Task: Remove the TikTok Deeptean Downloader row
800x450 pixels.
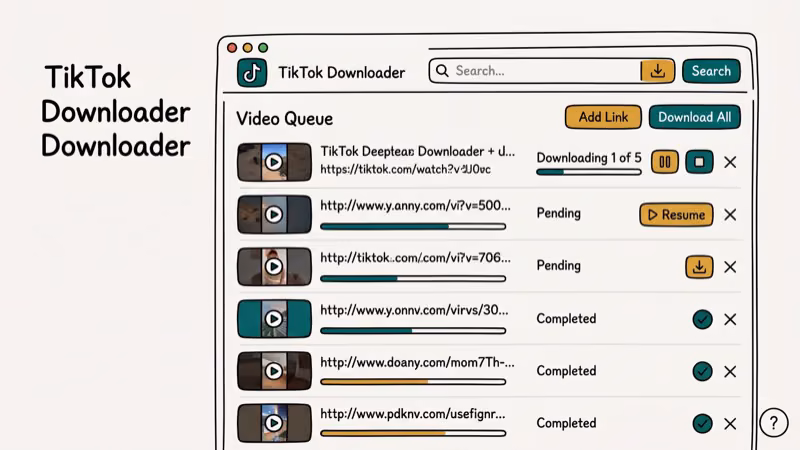Action: point(730,162)
